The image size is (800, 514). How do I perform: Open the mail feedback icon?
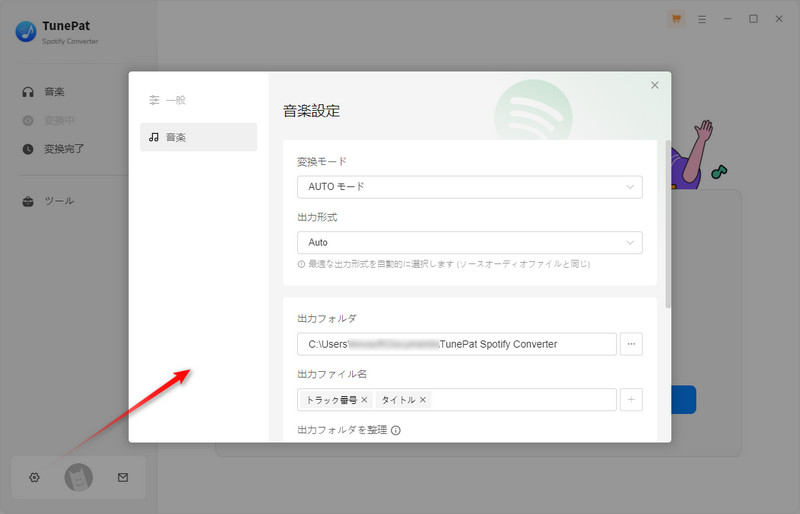pyautogui.click(x=123, y=477)
